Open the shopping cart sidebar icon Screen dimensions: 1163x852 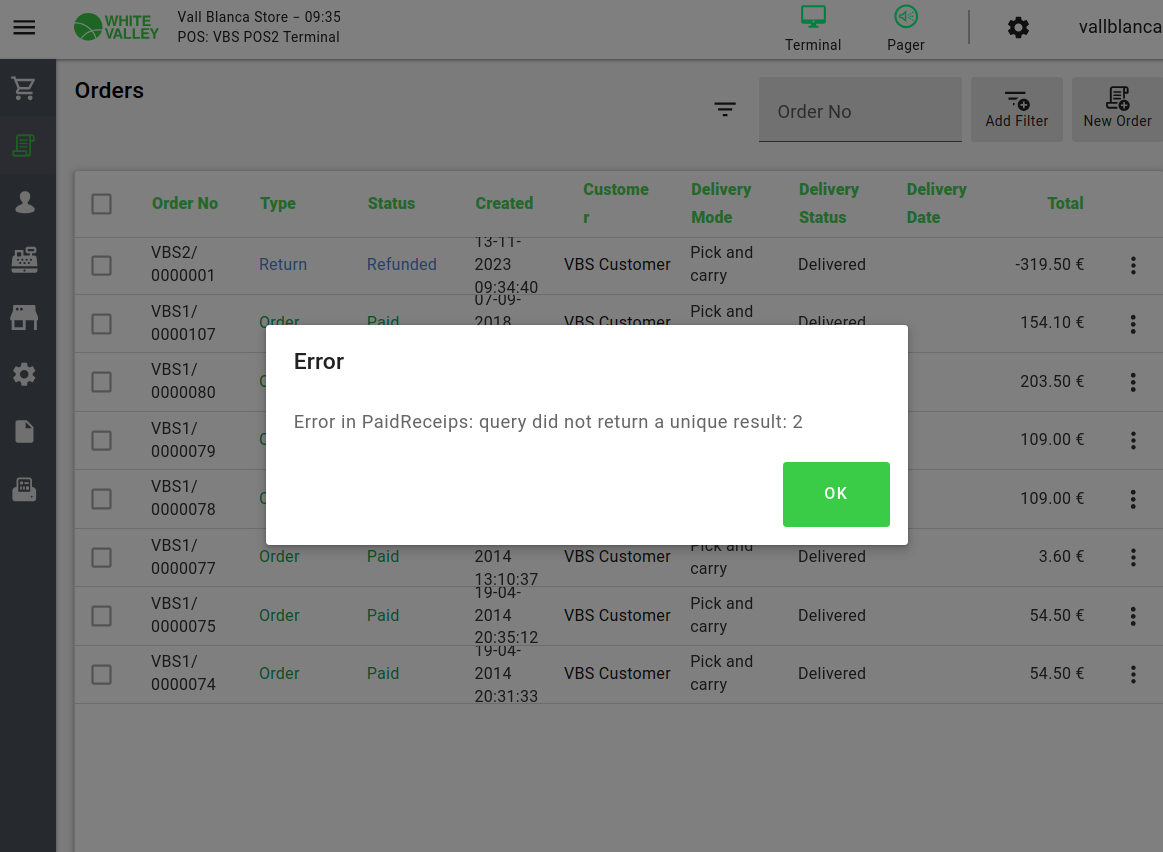coord(24,88)
